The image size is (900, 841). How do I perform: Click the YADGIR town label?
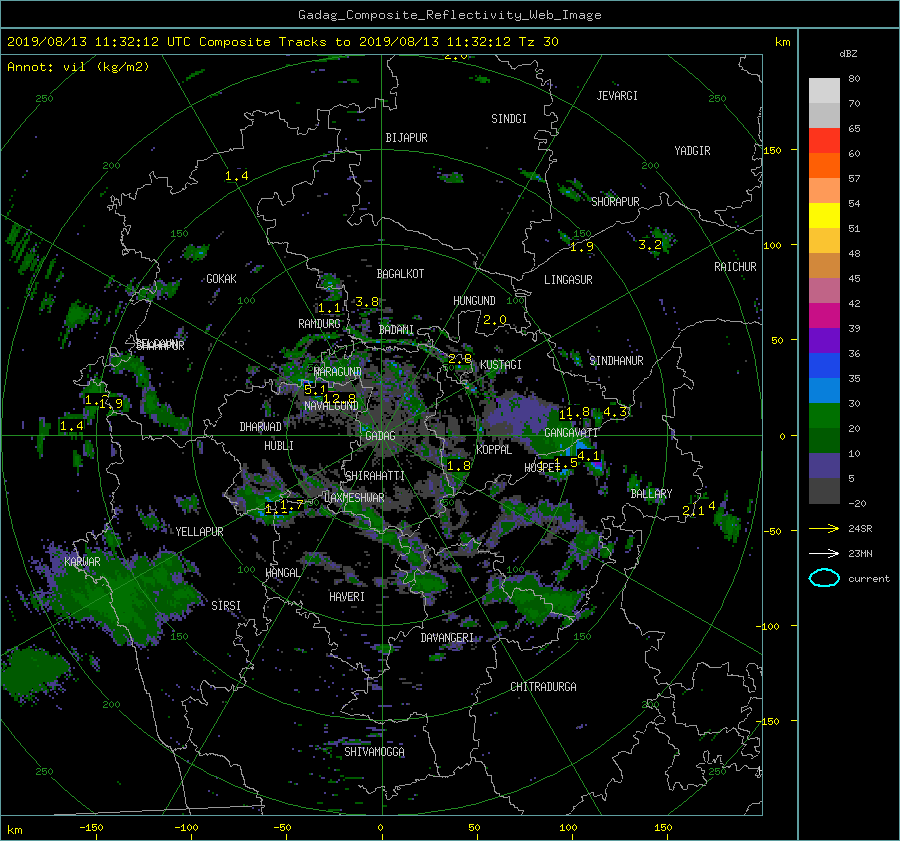point(692,151)
